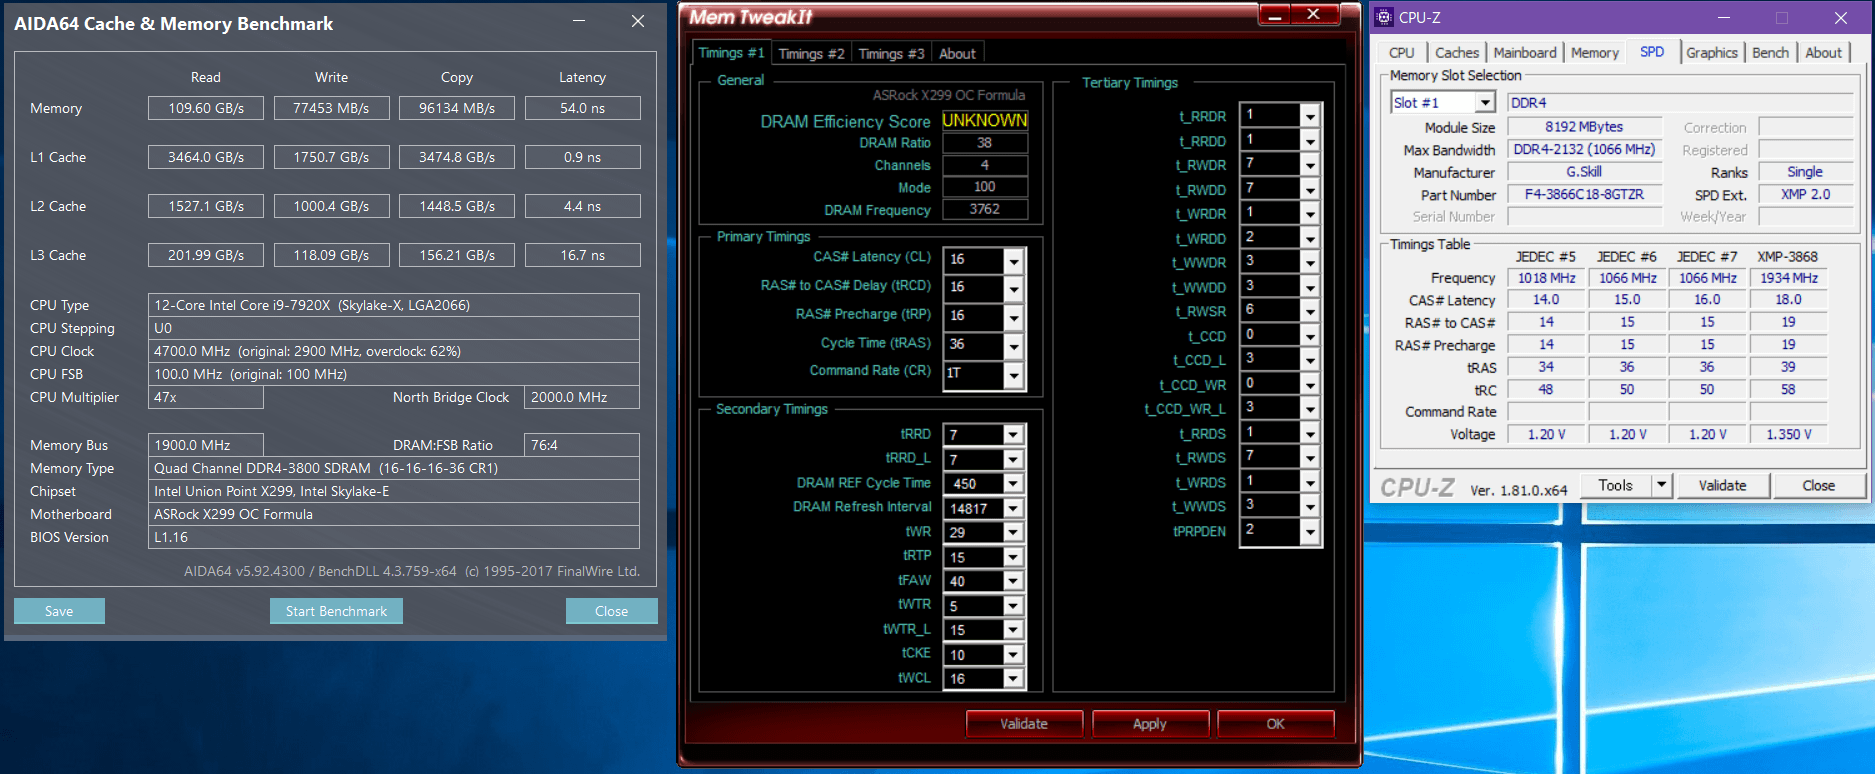
Task: Open the CPU tab in CPU-Z
Action: coord(1402,53)
